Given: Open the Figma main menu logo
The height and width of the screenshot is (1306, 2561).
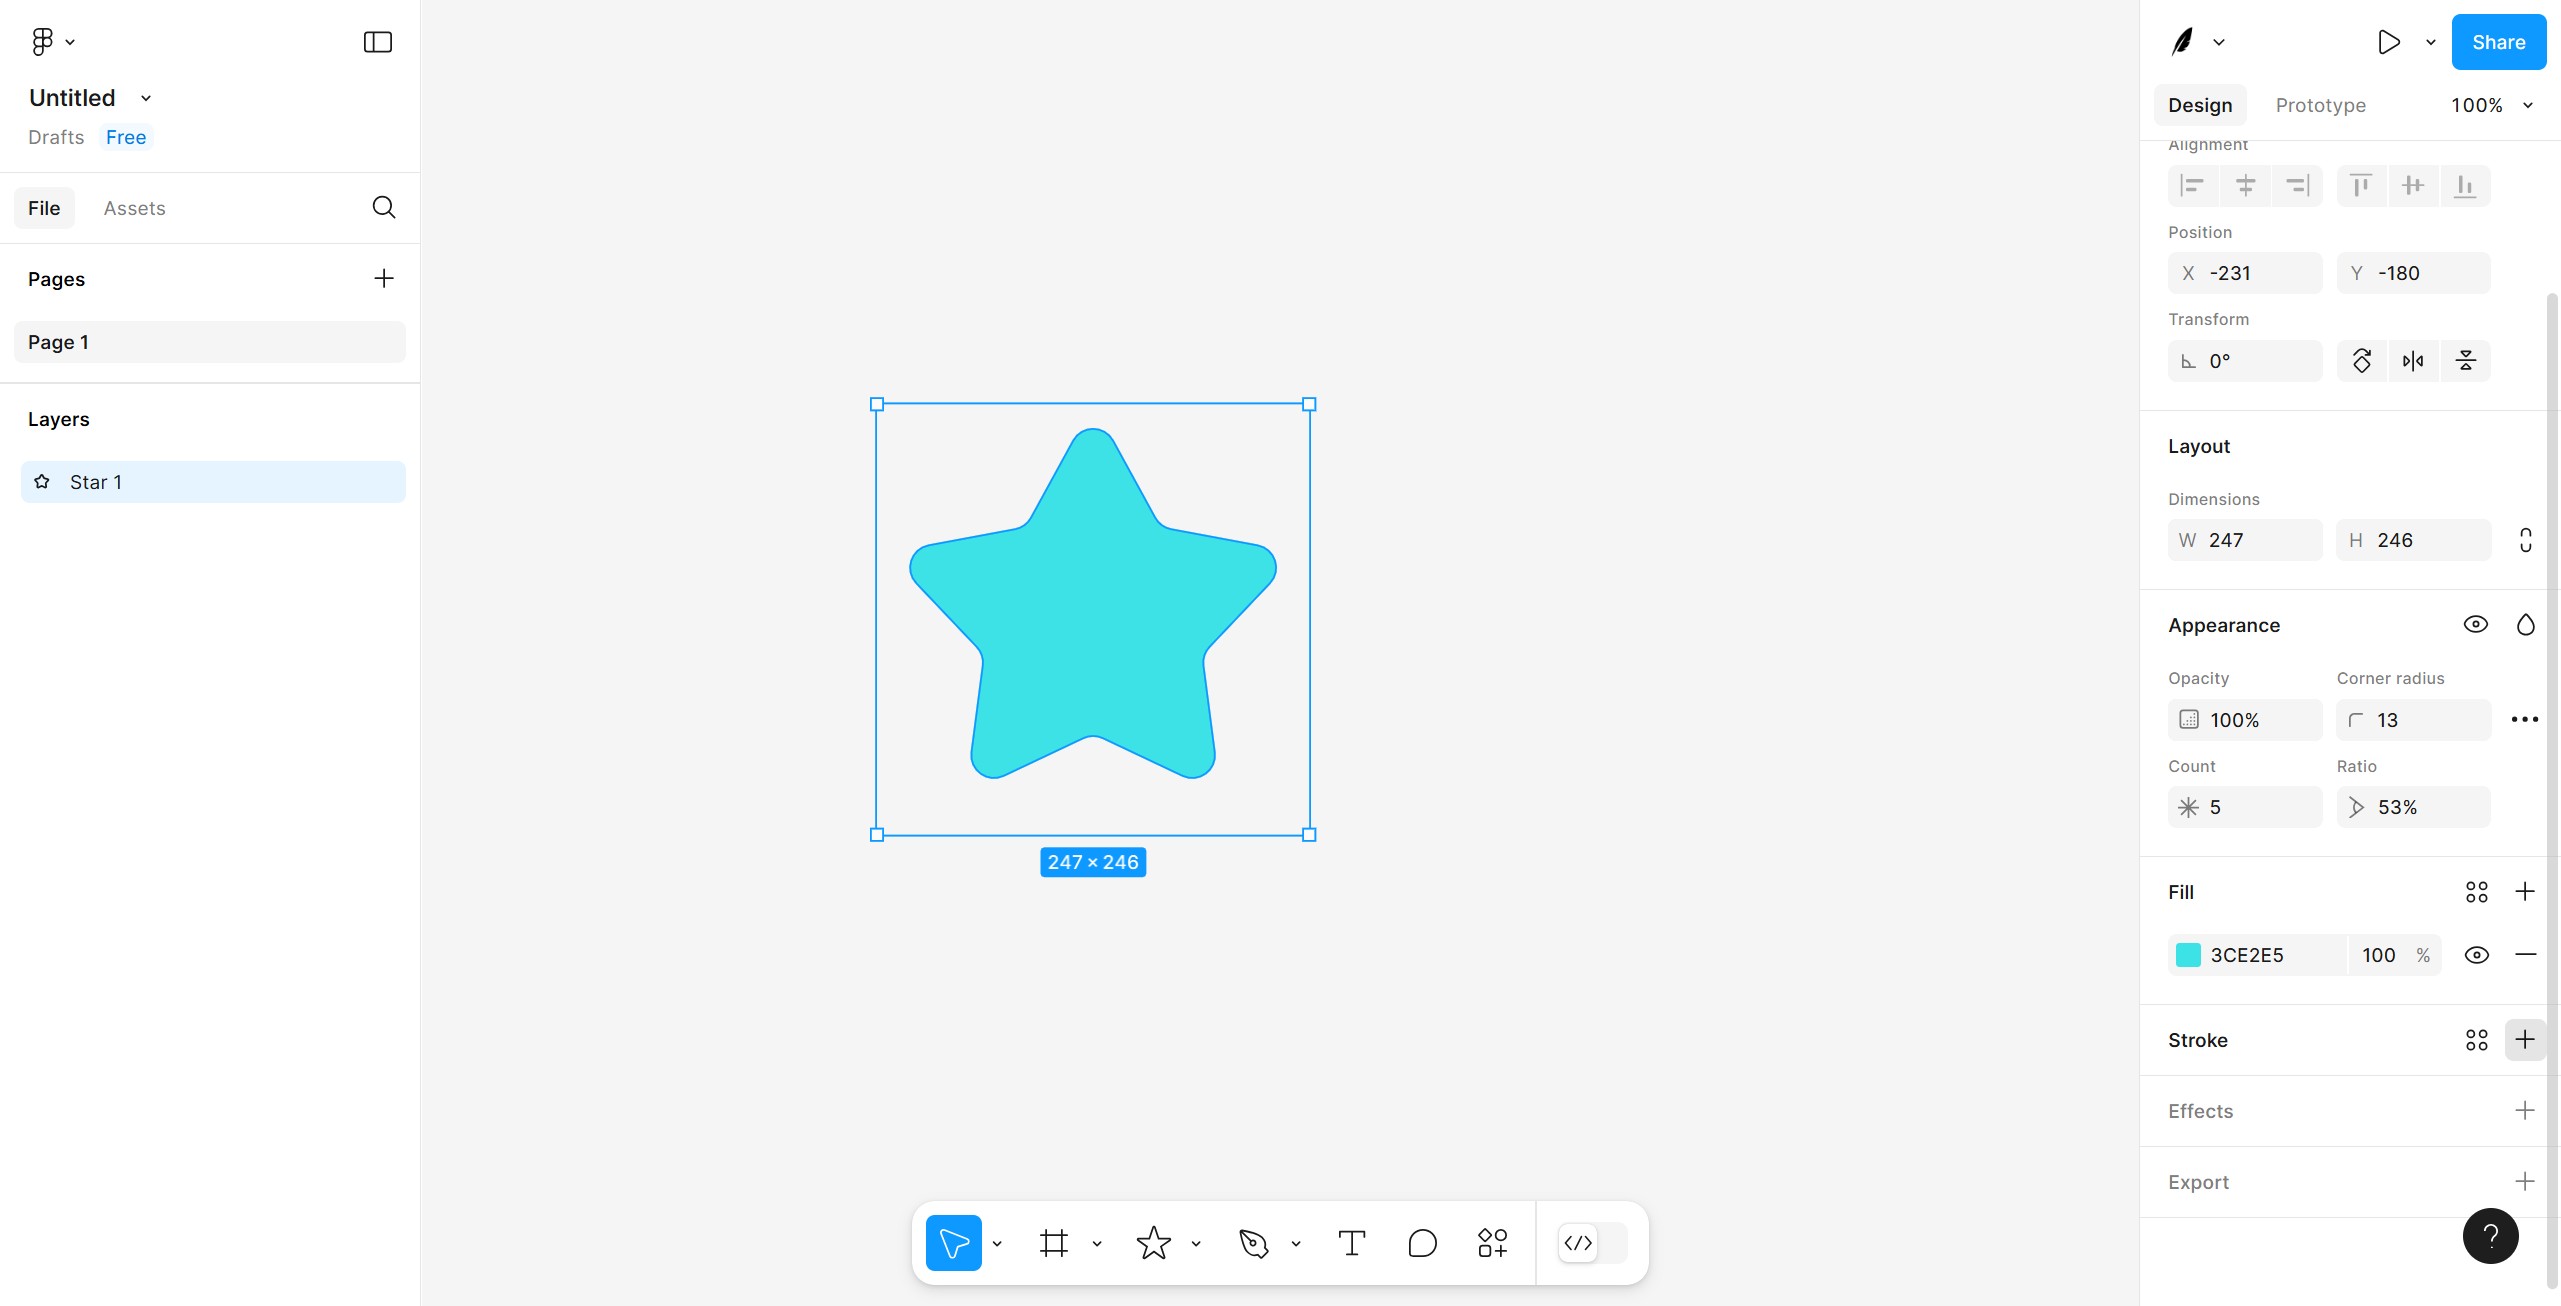Looking at the screenshot, I should (42, 41).
